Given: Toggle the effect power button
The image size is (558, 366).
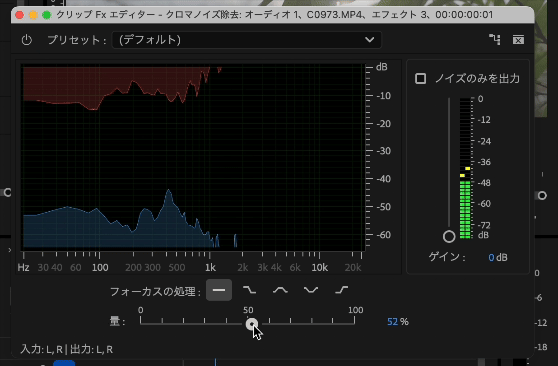Looking at the screenshot, I should click(x=27, y=40).
